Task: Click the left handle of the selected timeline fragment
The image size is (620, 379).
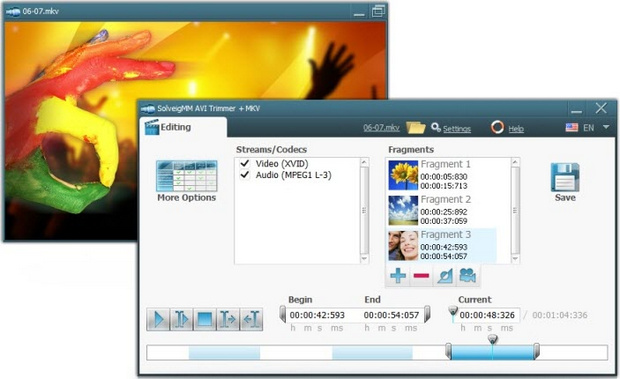Action: [448, 351]
